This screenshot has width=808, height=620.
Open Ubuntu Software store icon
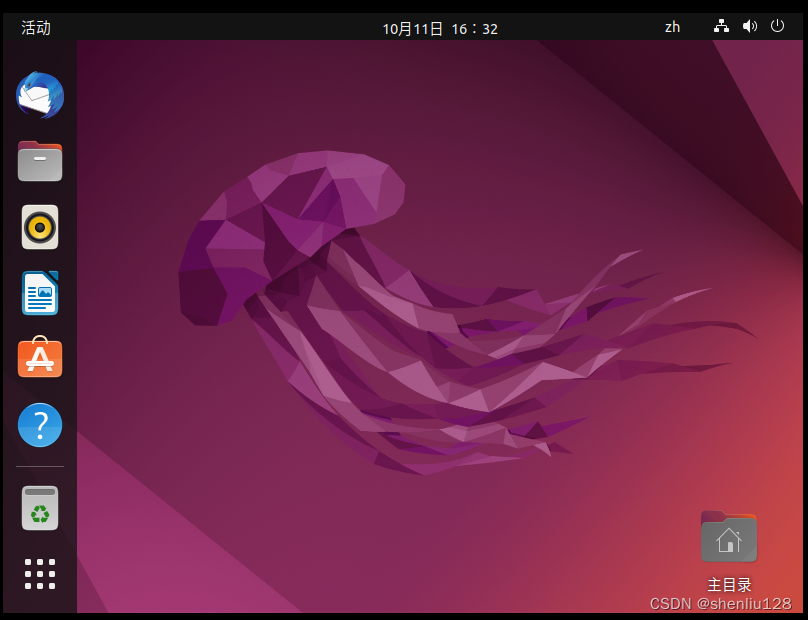coord(40,357)
